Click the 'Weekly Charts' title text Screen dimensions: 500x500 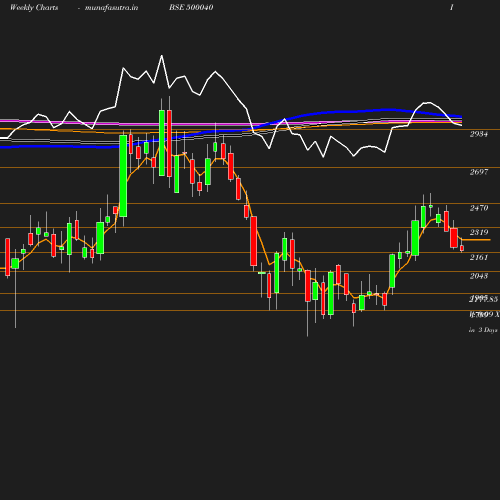[34, 7]
